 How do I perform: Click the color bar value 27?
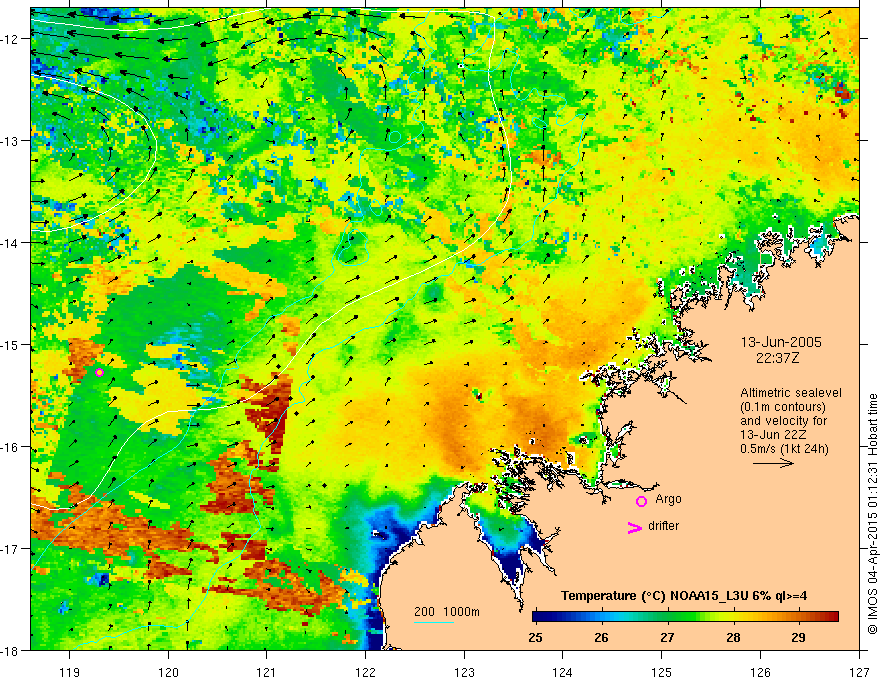tap(667, 637)
